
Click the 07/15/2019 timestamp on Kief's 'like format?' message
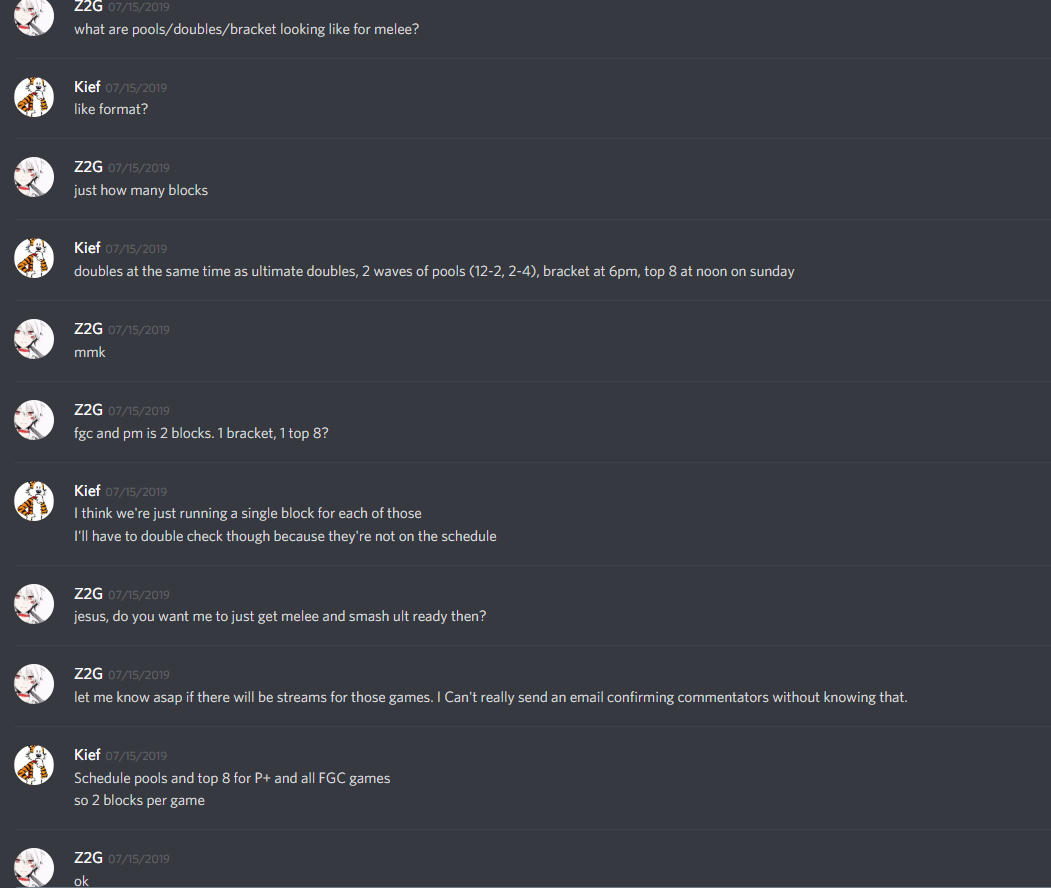[136, 88]
